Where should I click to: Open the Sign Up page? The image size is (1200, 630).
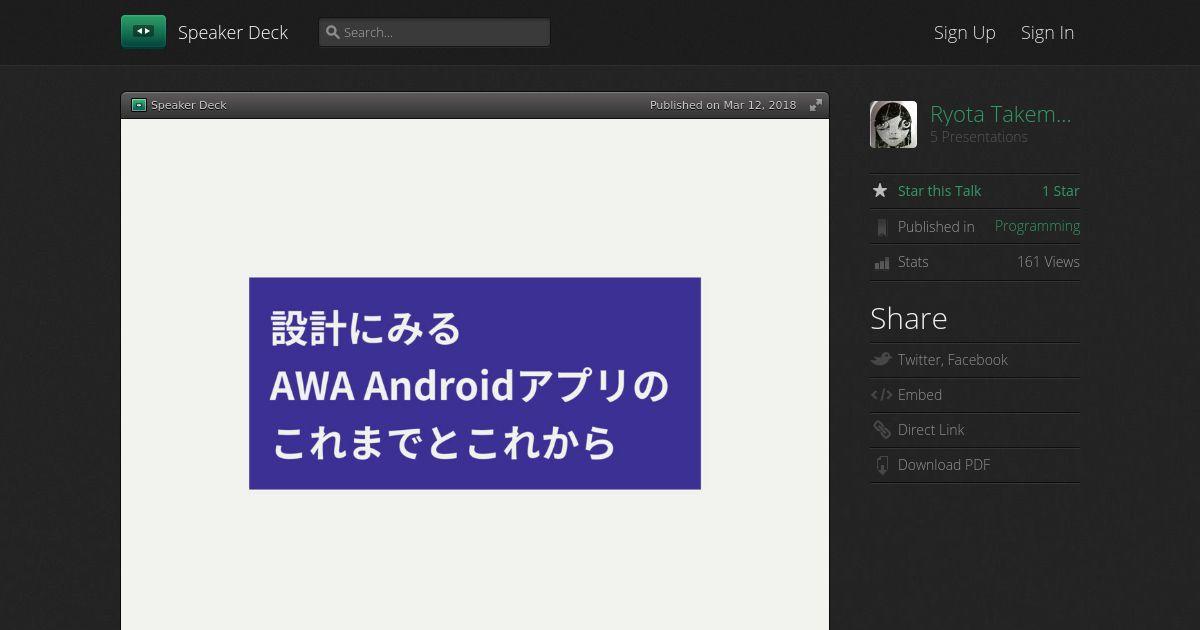point(965,32)
